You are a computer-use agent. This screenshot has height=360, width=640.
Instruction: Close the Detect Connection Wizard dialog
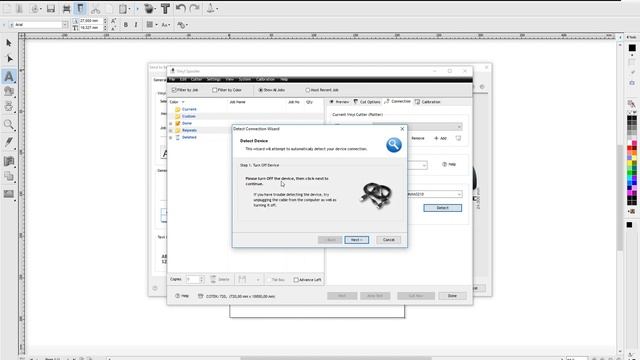click(402, 129)
